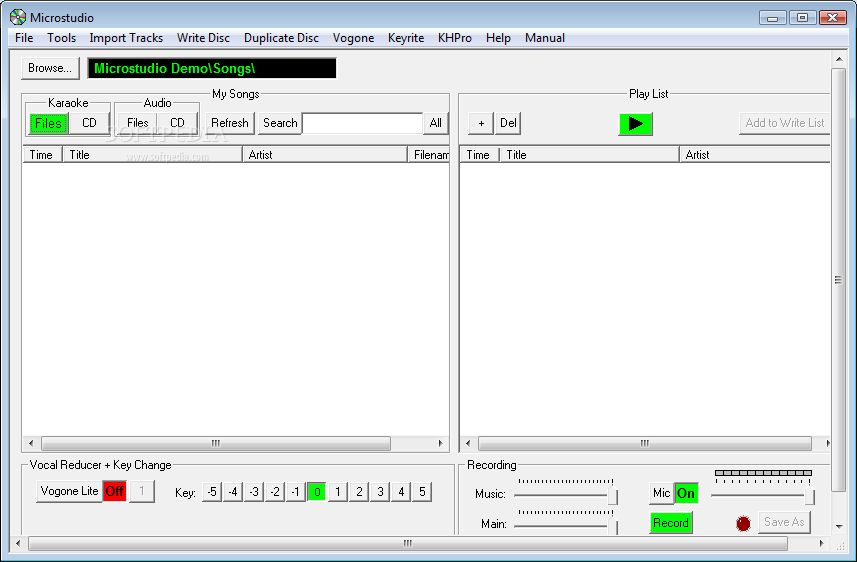Toggle the Mic On switch
The image size is (857, 562).
coord(686,493)
